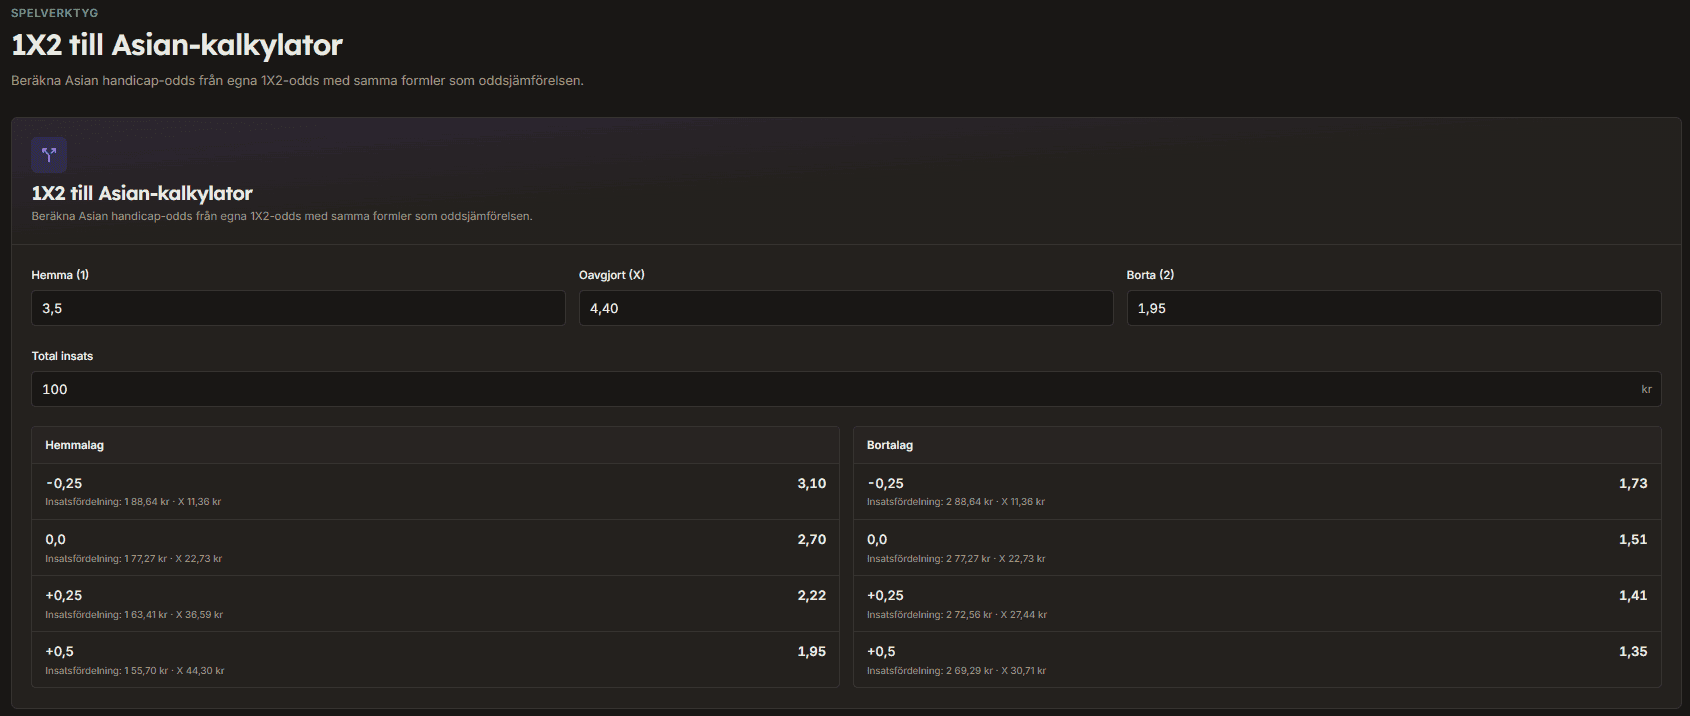Click the kr currency suffix in Total insats

[x=1646, y=389]
